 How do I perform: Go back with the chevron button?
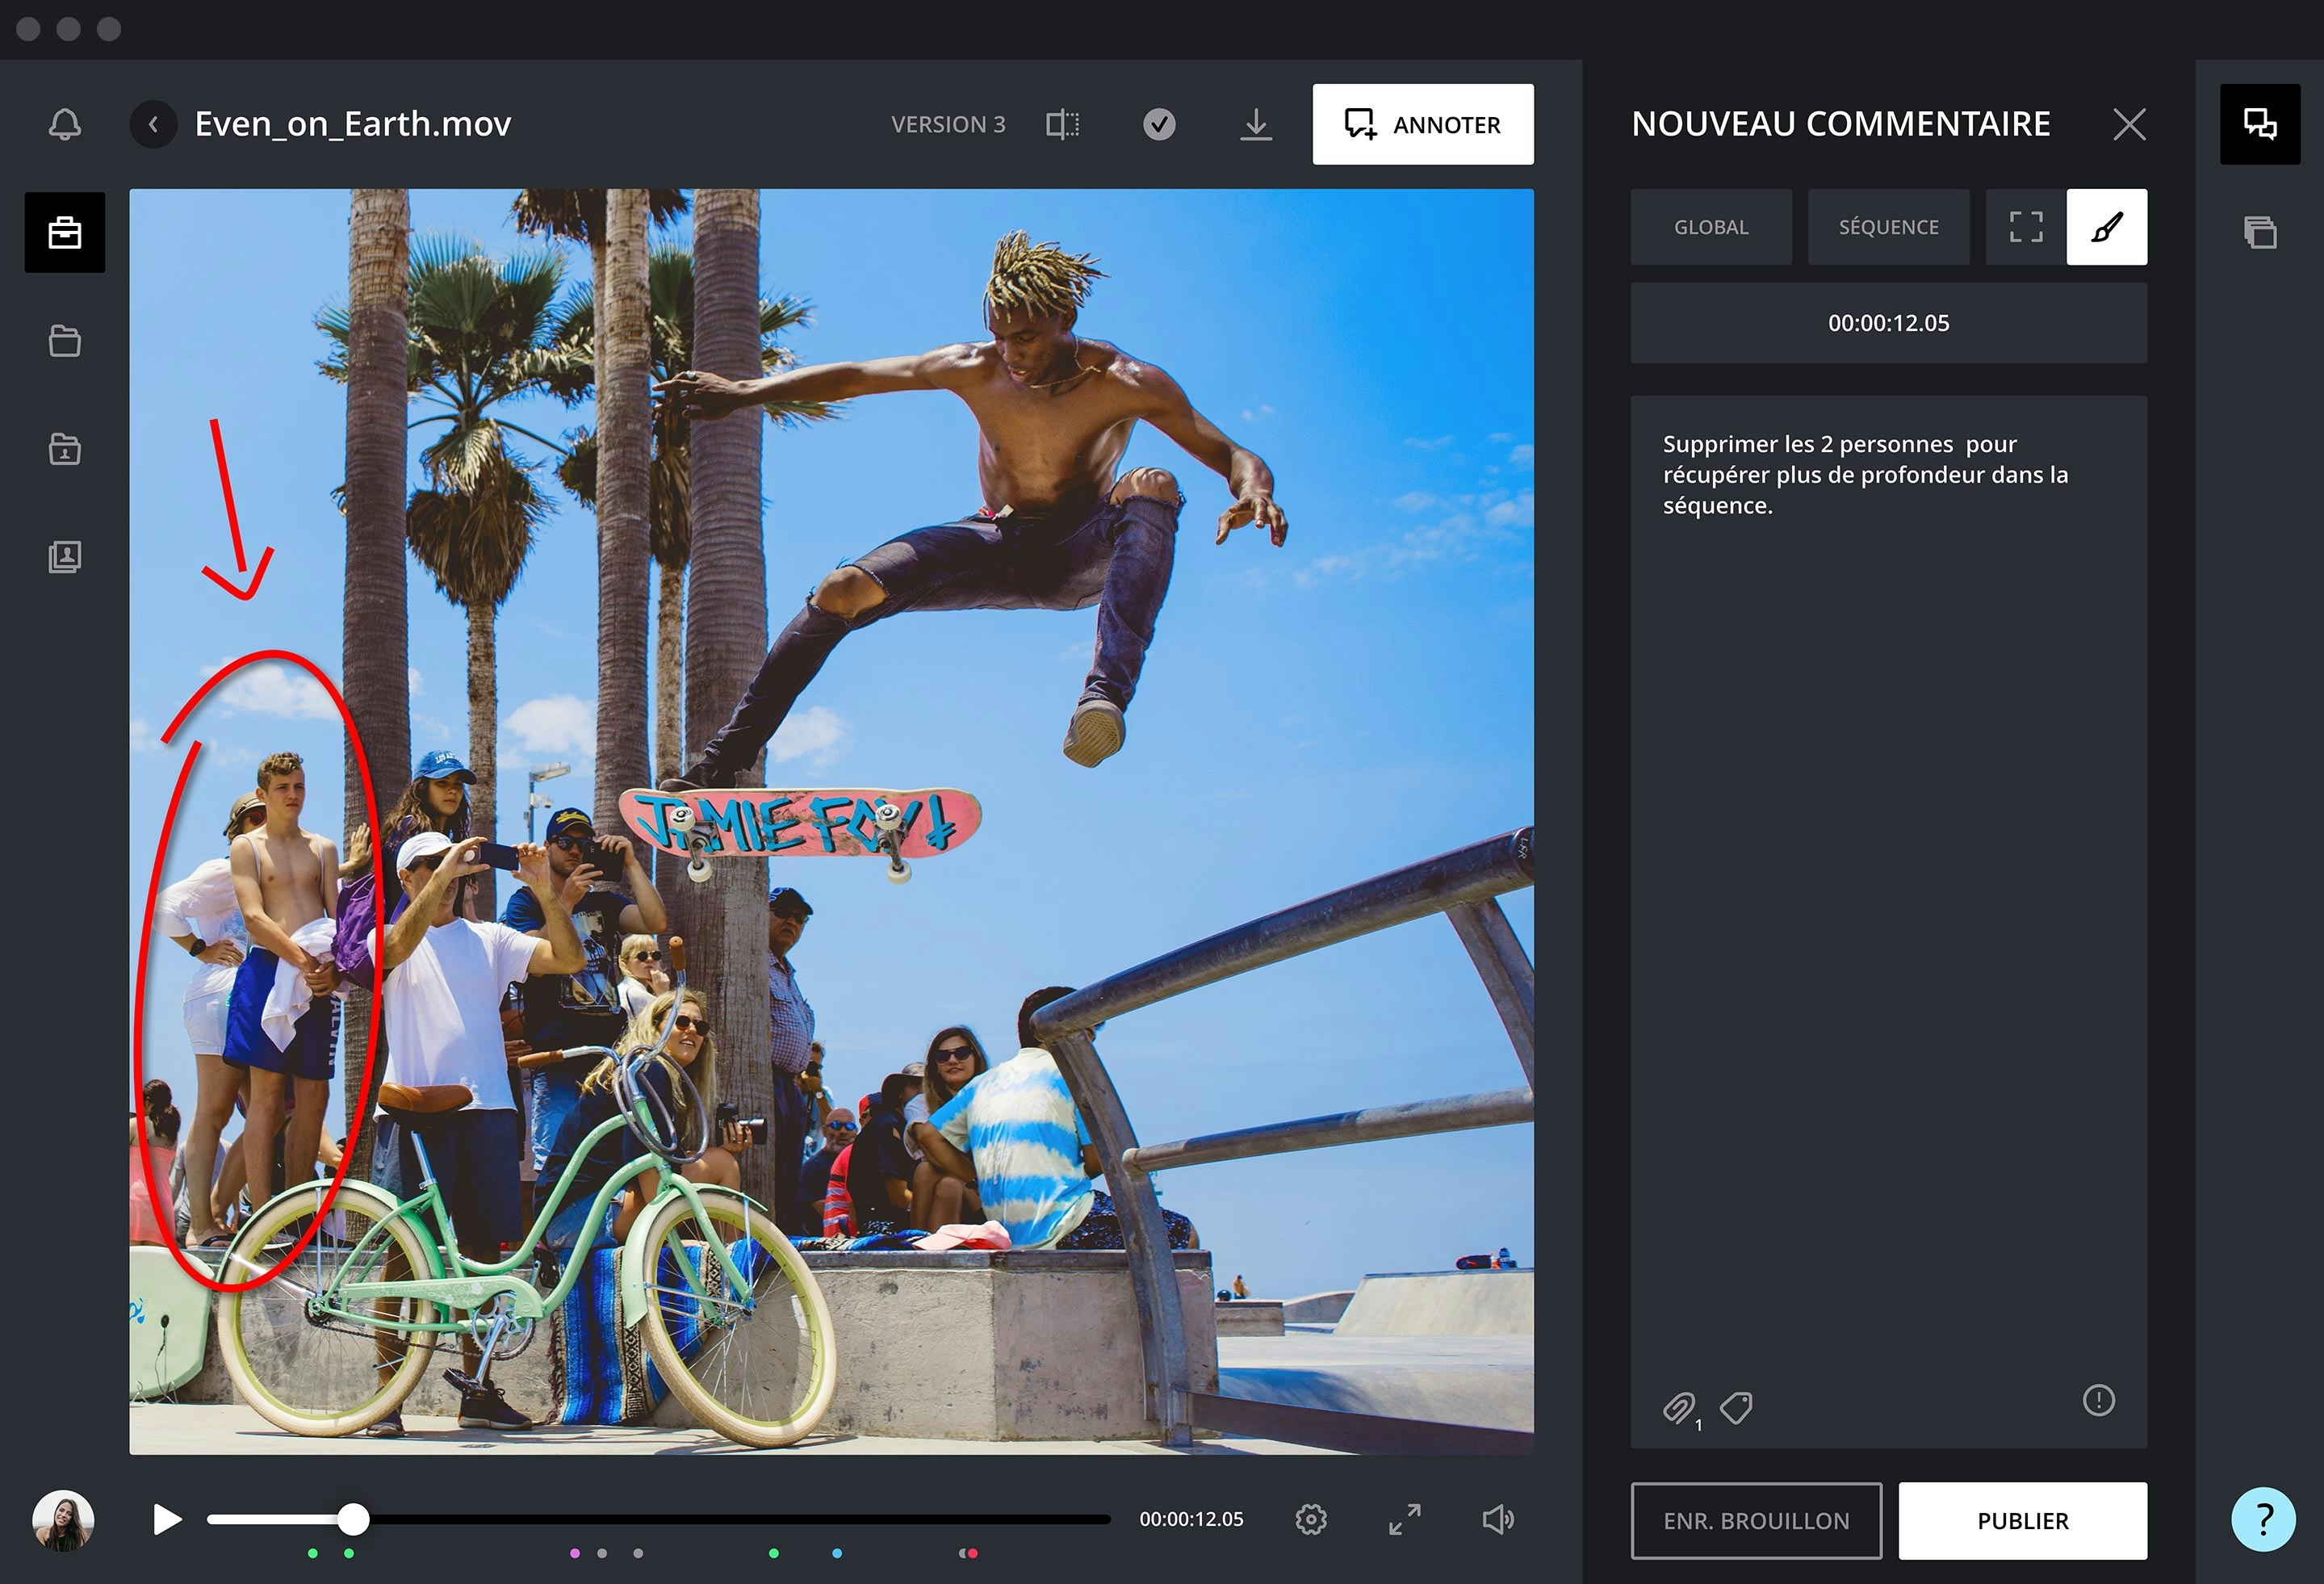pyautogui.click(x=153, y=124)
